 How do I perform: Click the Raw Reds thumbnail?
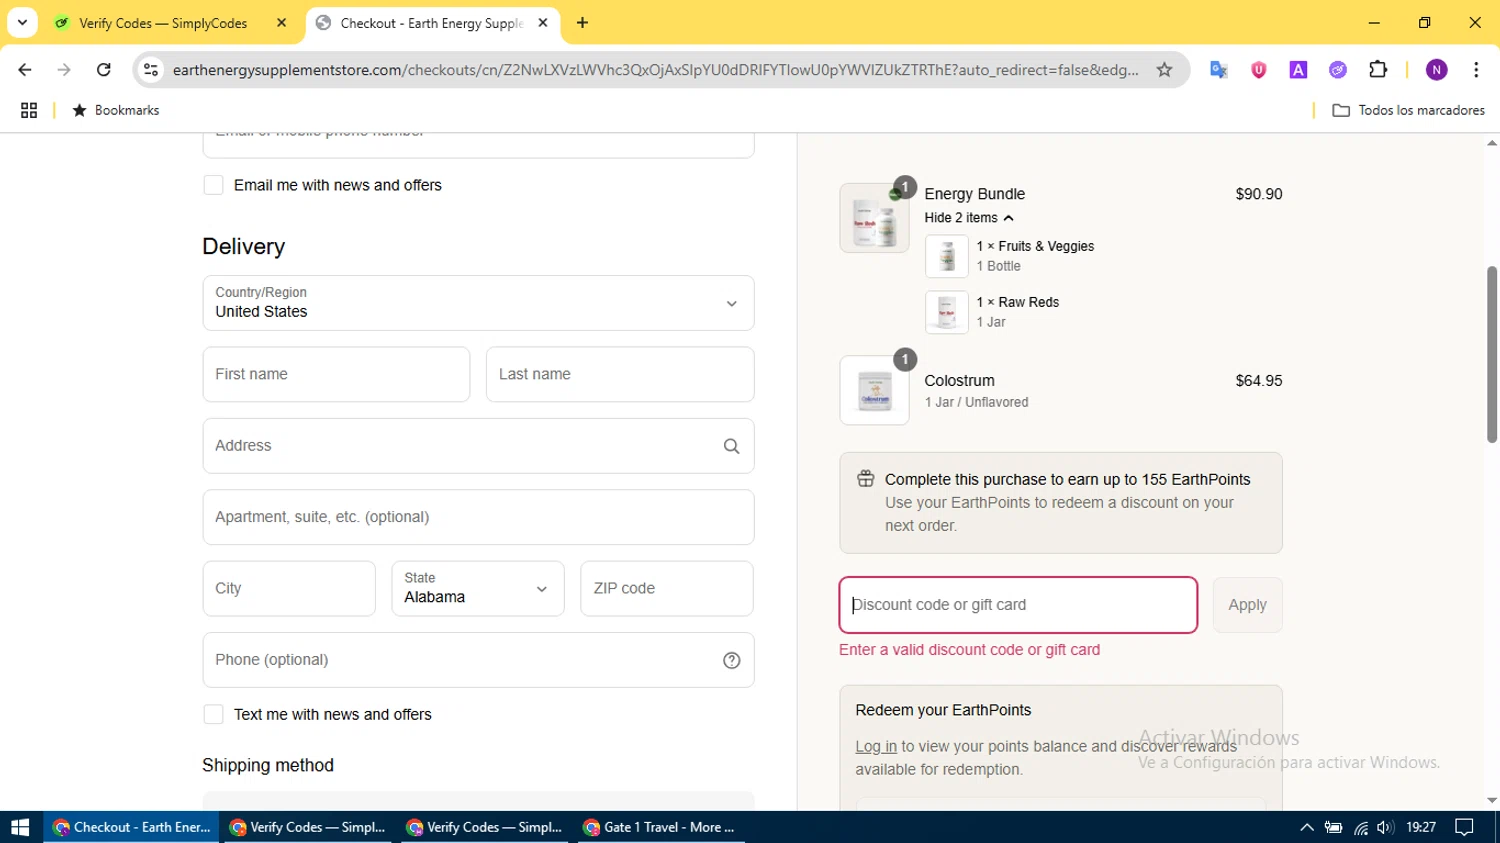(x=946, y=312)
